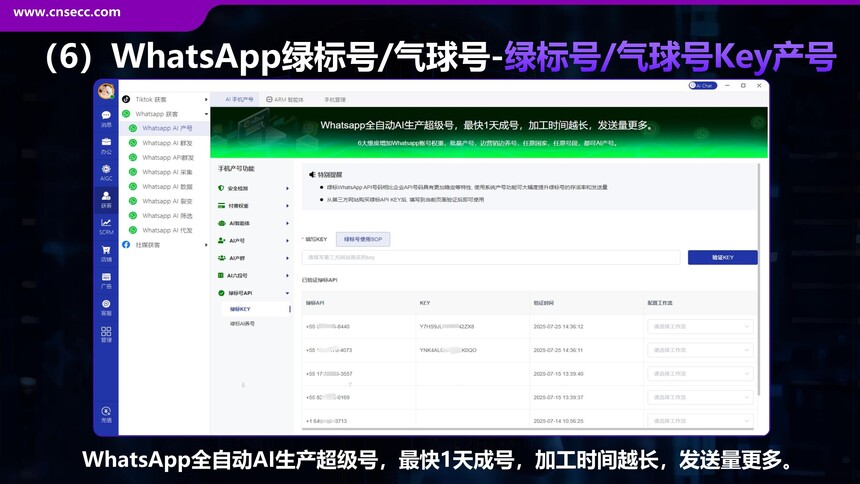860x484 pixels.
Task: Select the 获客 person icon in the sidebar
Action: point(106,199)
